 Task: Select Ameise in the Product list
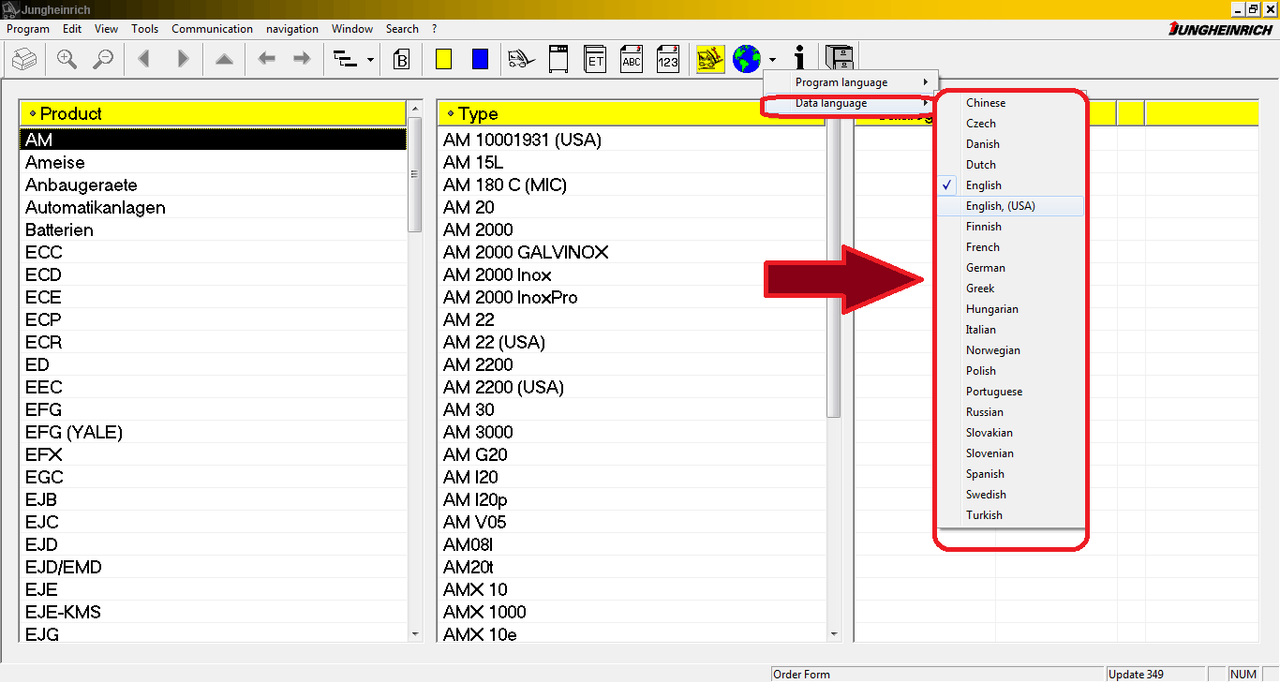pyautogui.click(x=213, y=162)
